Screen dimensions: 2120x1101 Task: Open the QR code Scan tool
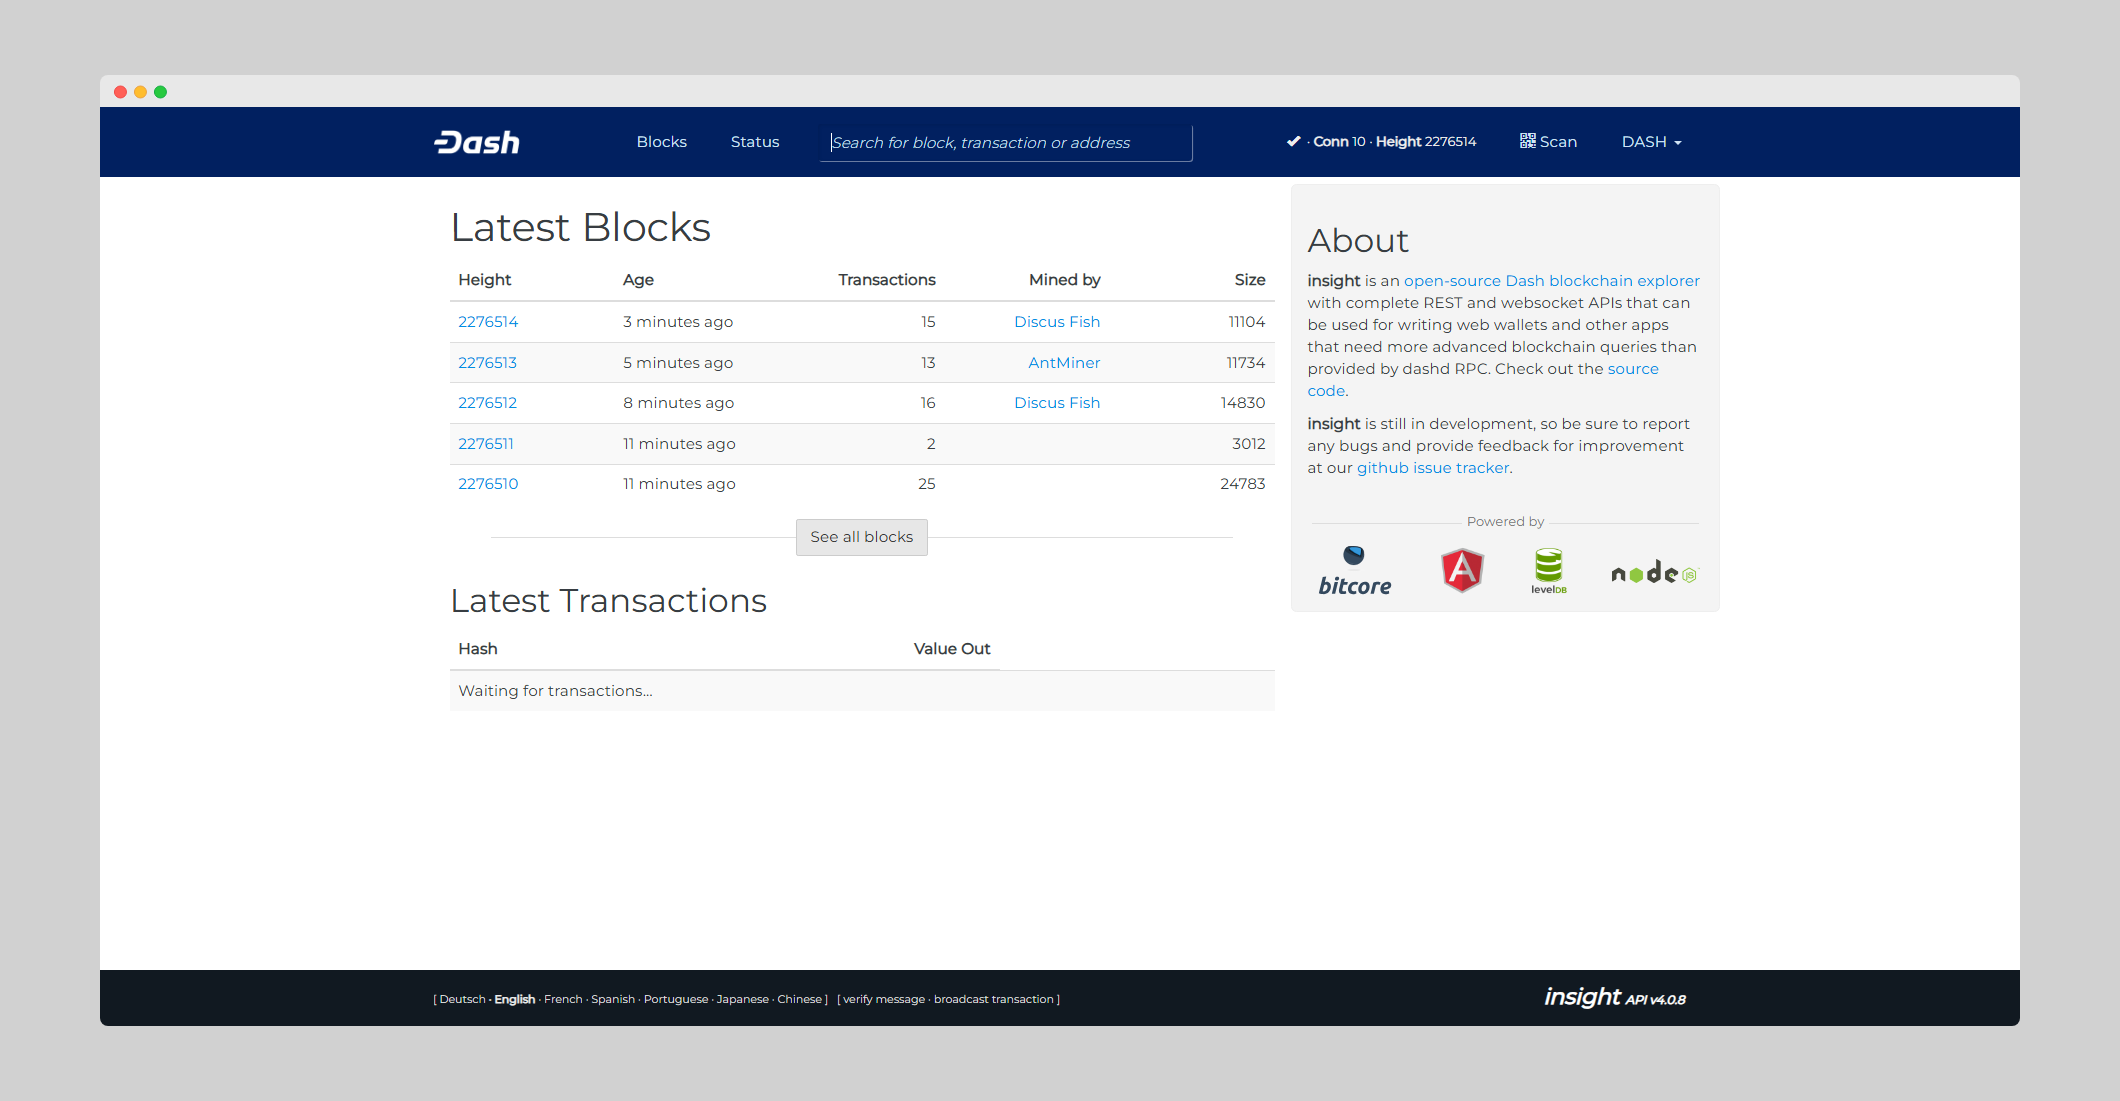1548,142
